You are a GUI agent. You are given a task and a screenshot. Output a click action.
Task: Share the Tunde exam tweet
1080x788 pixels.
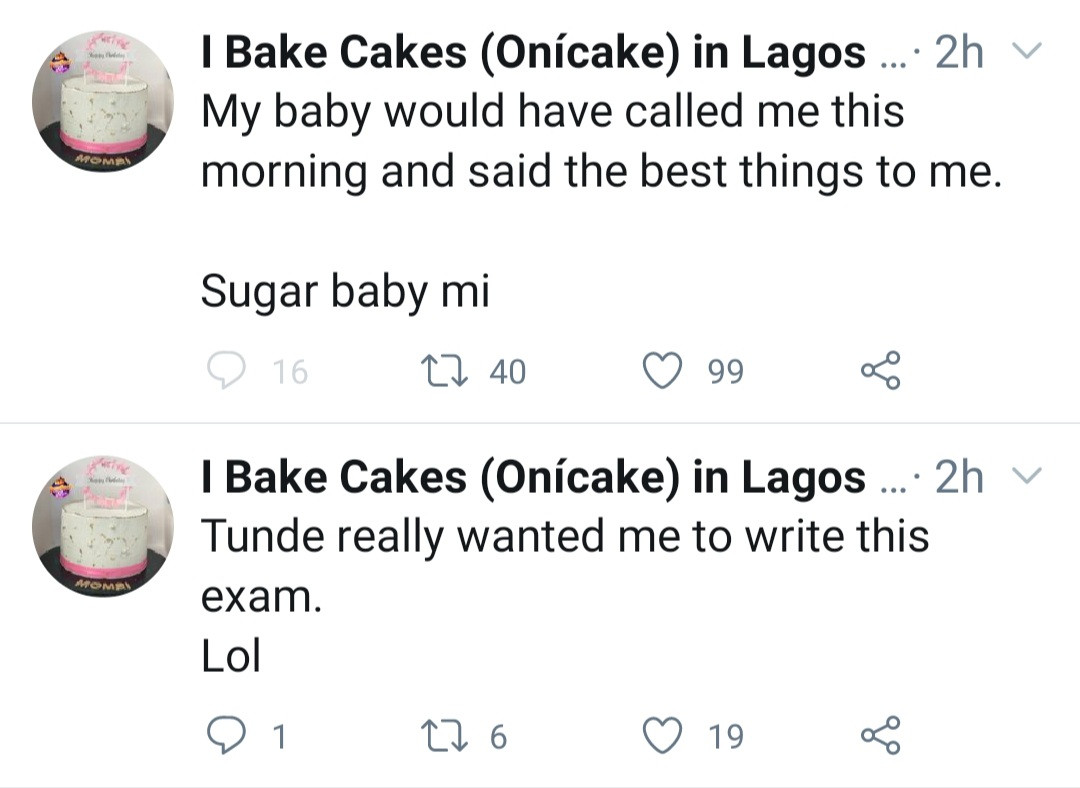click(x=880, y=736)
